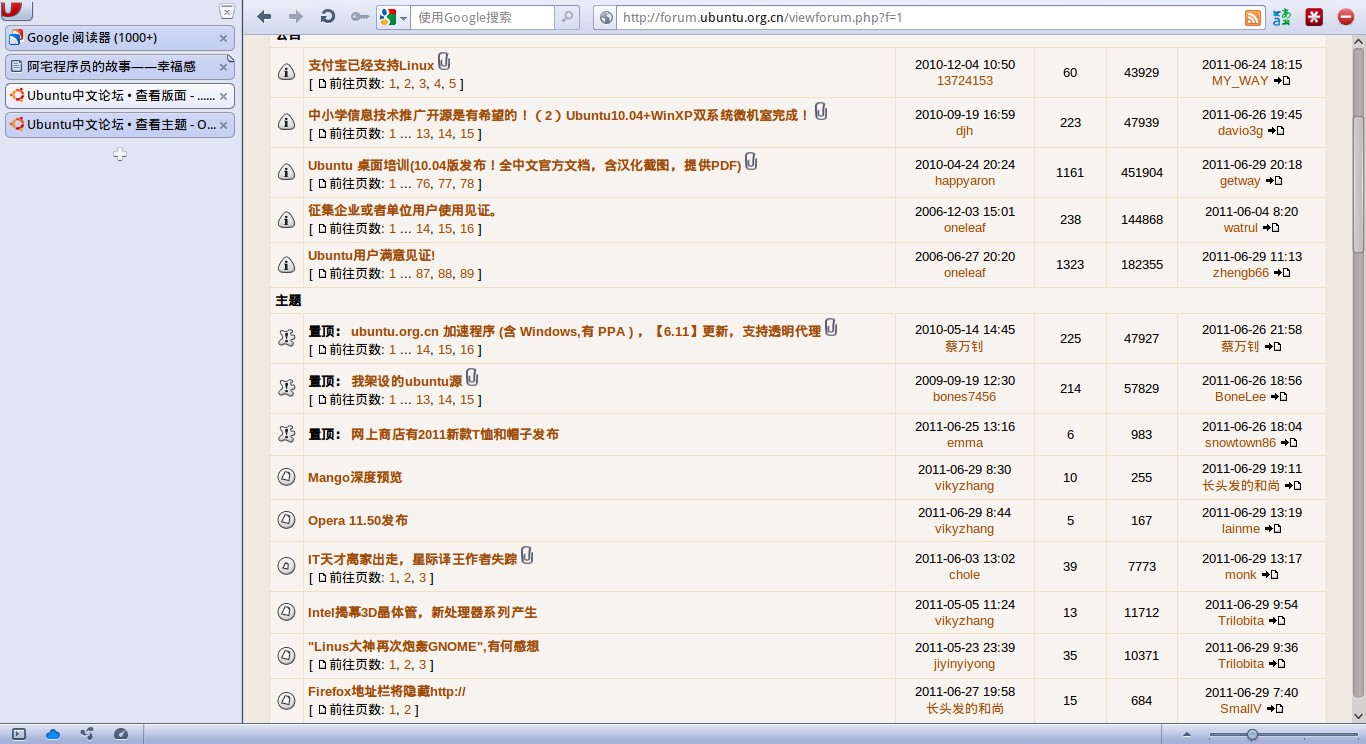
Task: Open topic Intel揭幕3D晶体管
Action: coord(422,612)
